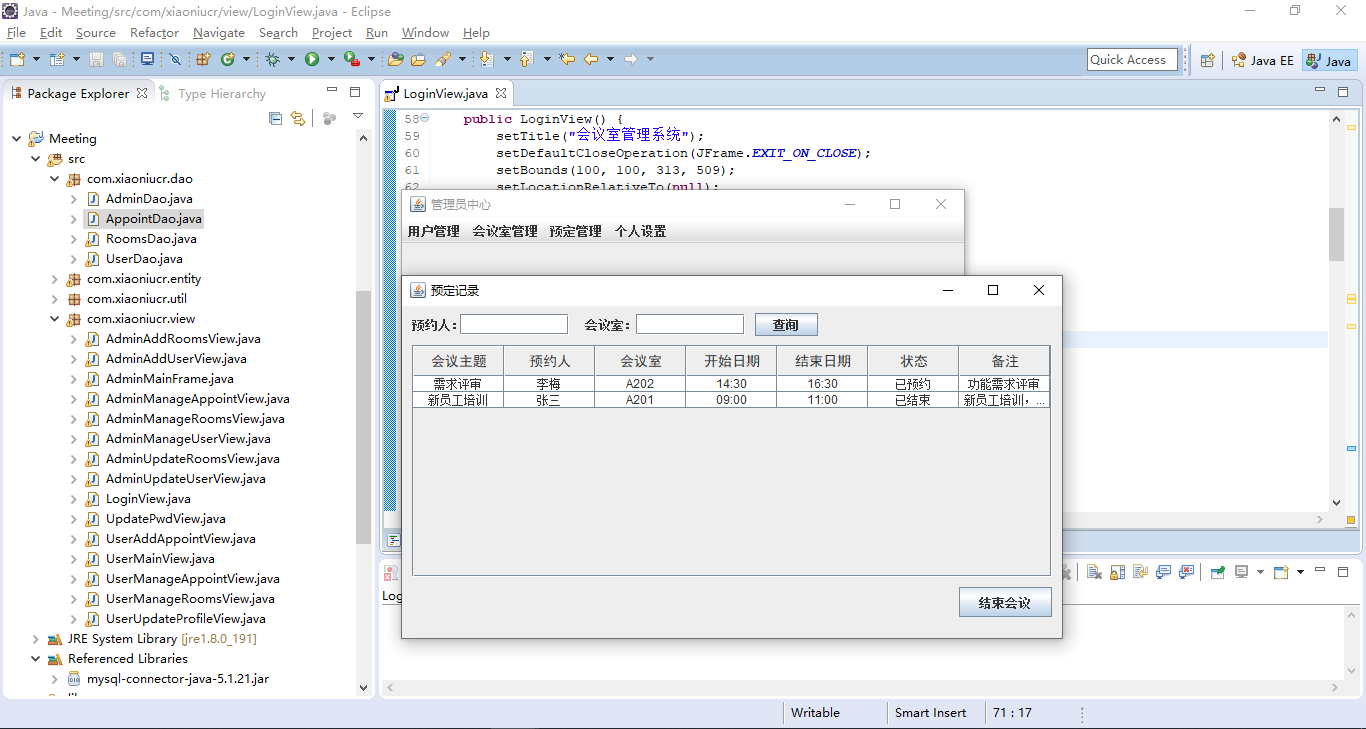Screen dimensions: 1366x729
Task: Click the Quick Access search box
Action: 1132,60
